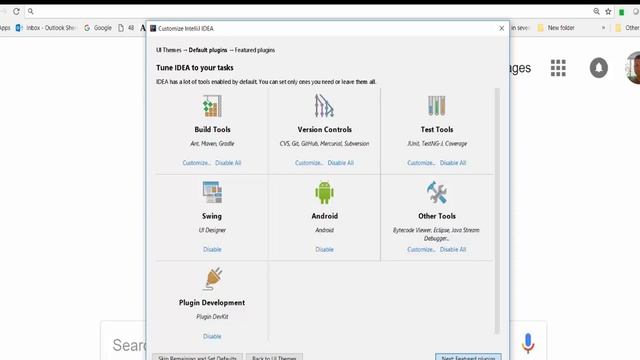The height and width of the screenshot is (360, 640).
Task: Click the green browser extension icon
Action: [622, 12]
